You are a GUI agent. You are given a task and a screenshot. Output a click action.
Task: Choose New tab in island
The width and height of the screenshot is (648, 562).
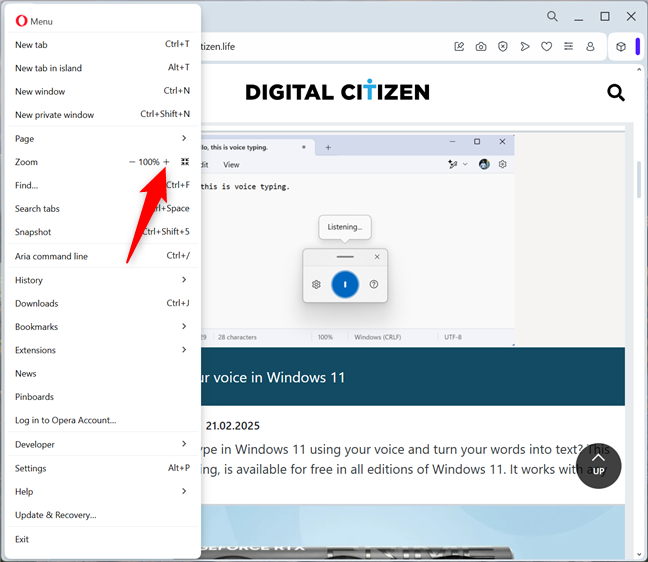(103, 68)
